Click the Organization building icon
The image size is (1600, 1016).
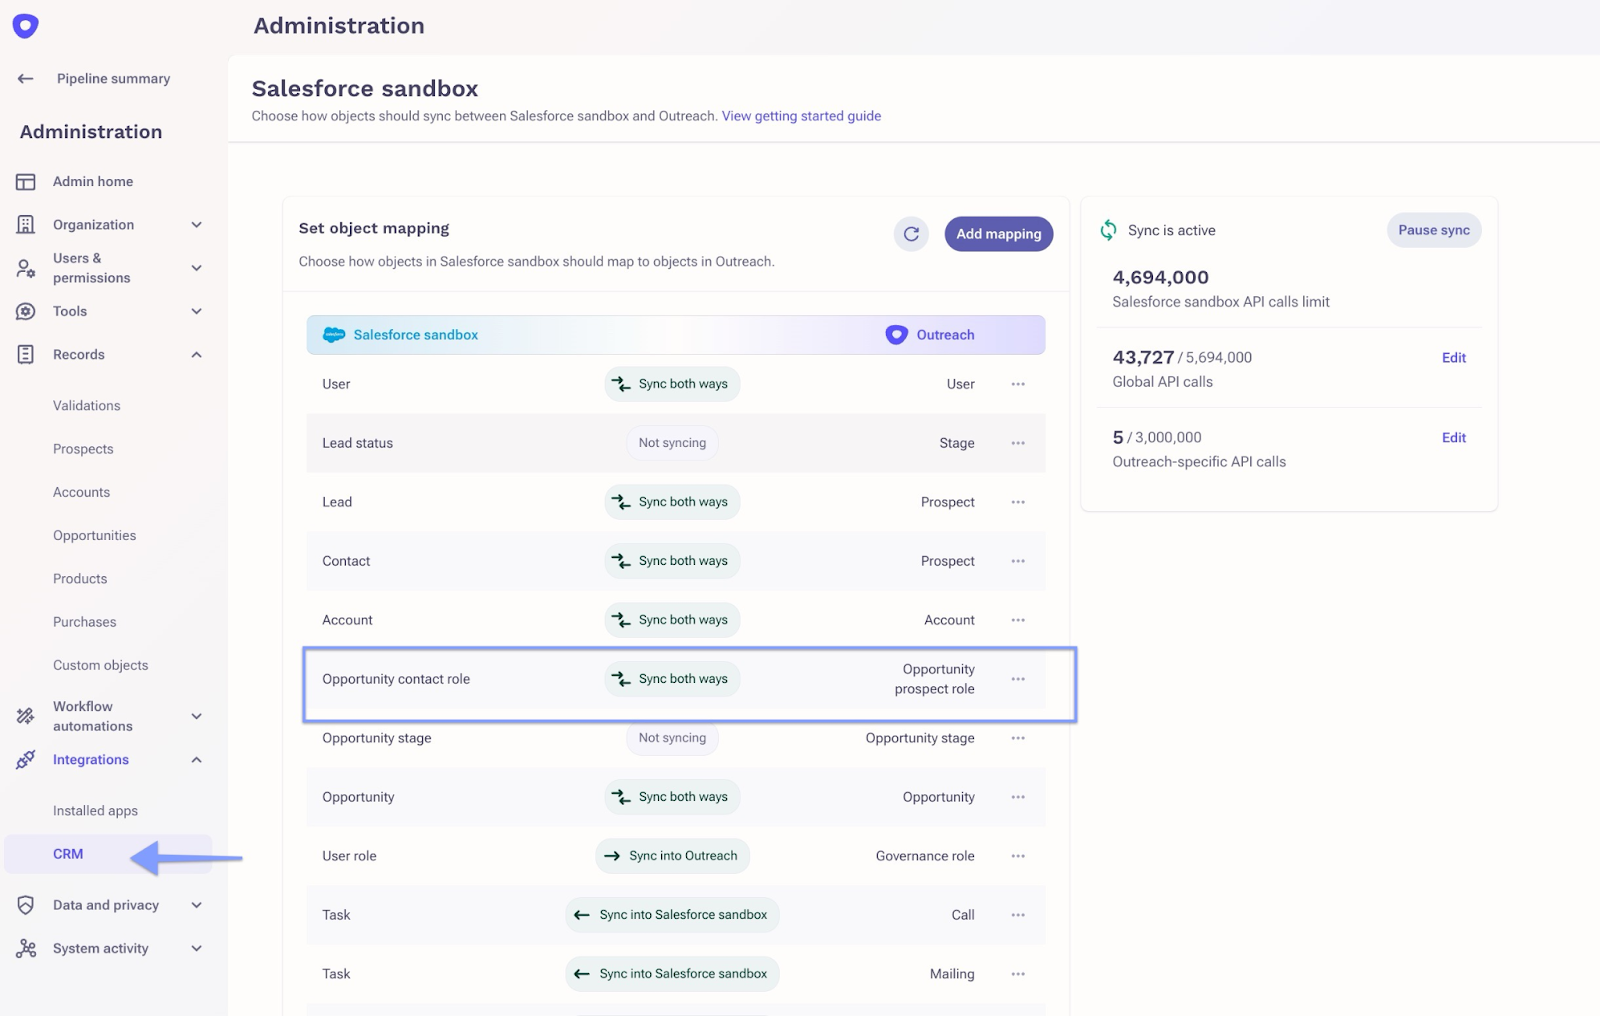click(x=26, y=225)
